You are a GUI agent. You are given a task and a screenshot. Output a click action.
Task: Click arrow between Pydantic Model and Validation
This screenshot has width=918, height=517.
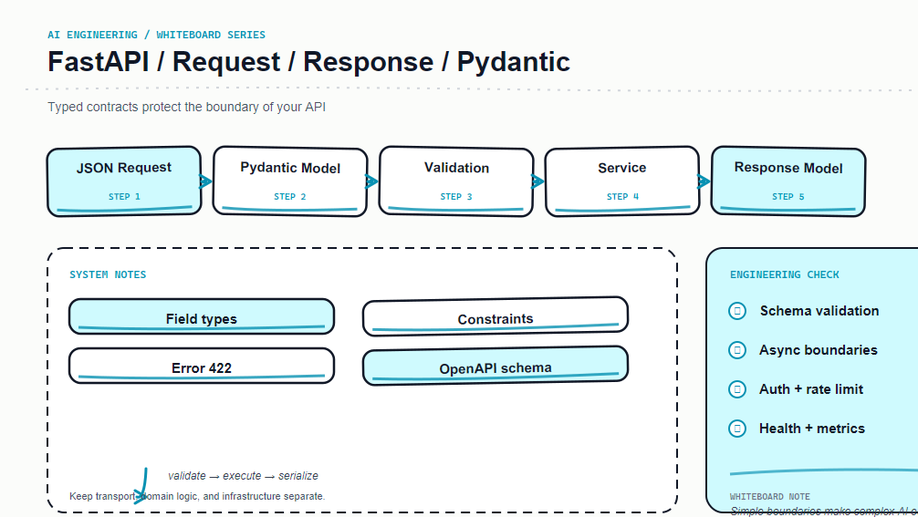(371, 182)
